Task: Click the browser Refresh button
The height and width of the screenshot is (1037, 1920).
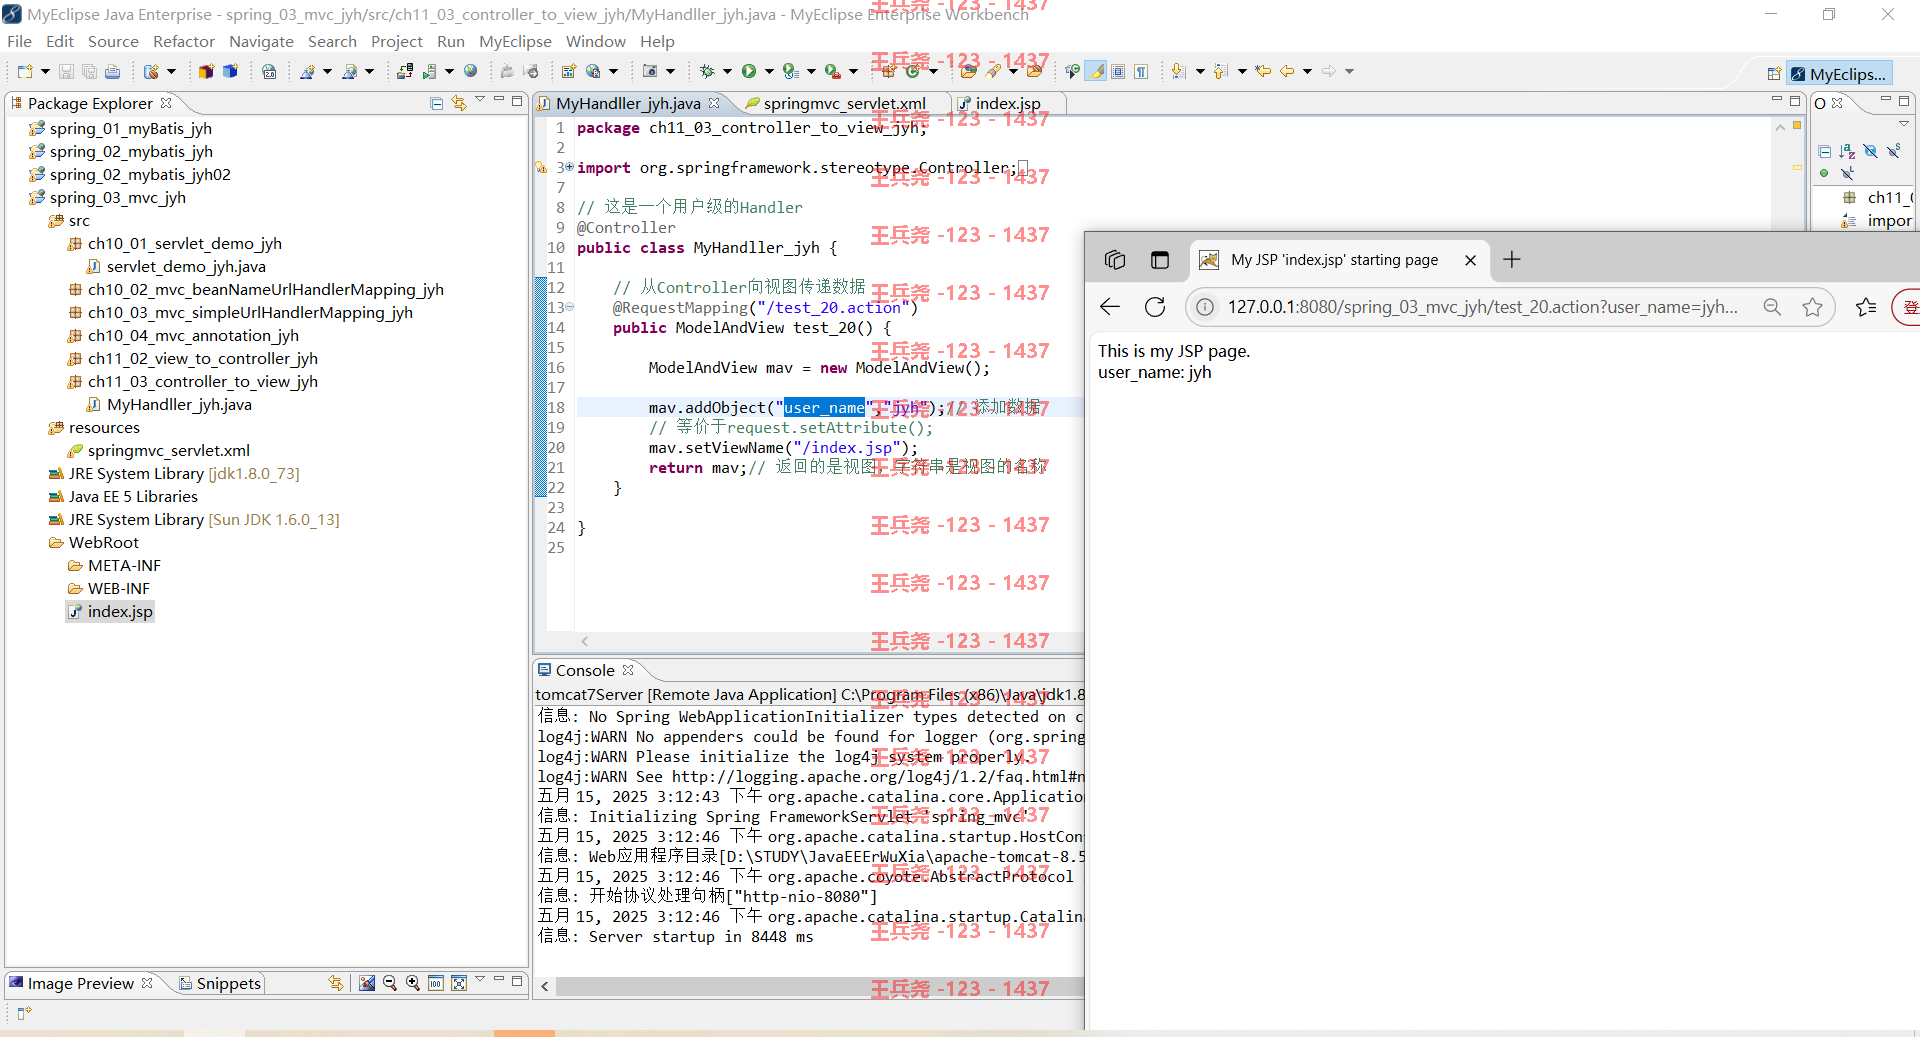Action: [x=1155, y=307]
